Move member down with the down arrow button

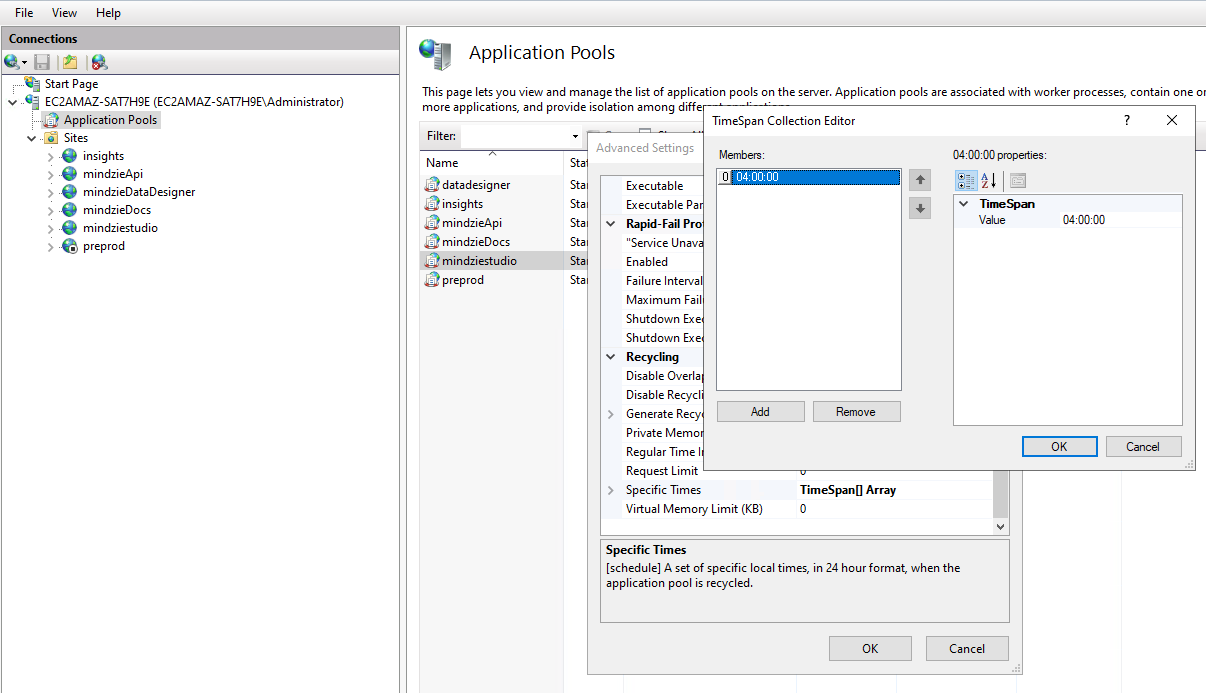(x=921, y=209)
